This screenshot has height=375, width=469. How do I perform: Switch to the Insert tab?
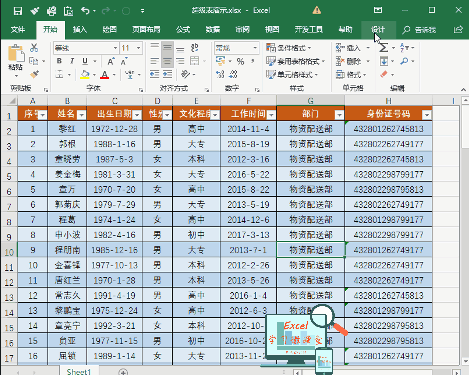[x=80, y=30]
